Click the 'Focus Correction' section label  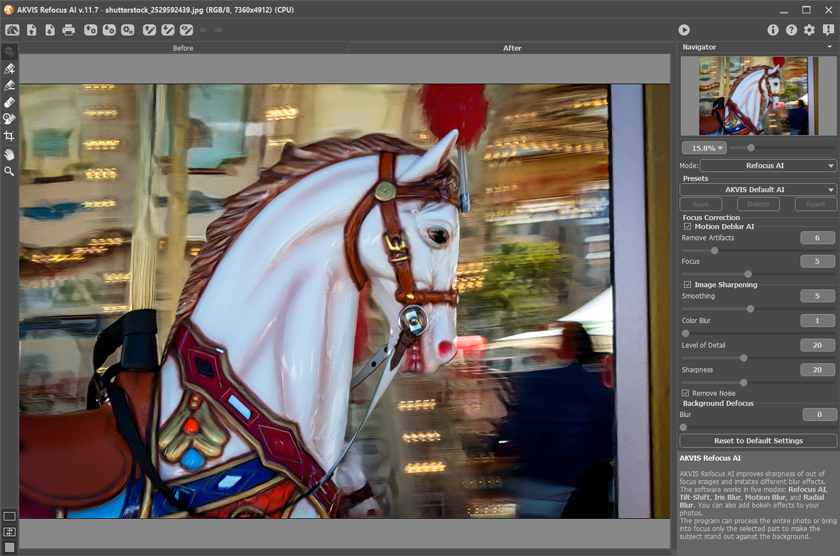coord(711,217)
